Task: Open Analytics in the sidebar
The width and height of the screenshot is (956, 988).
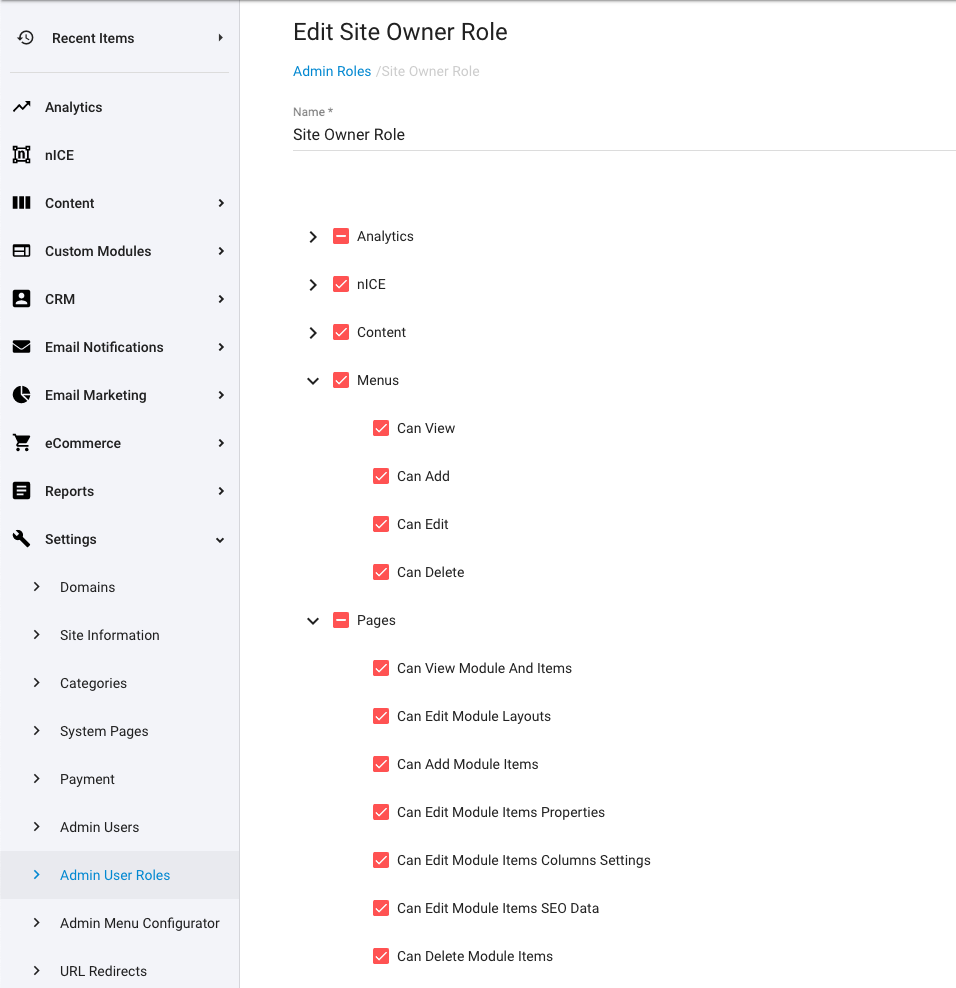Action: click(x=74, y=107)
